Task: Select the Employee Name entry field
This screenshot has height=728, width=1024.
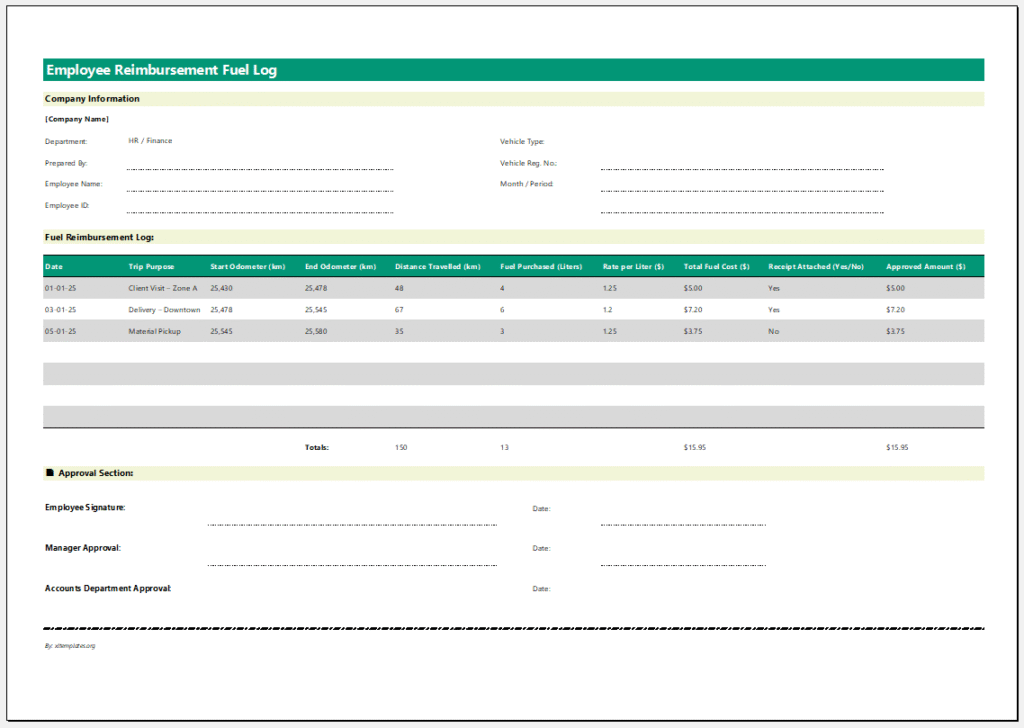Action: [258, 190]
